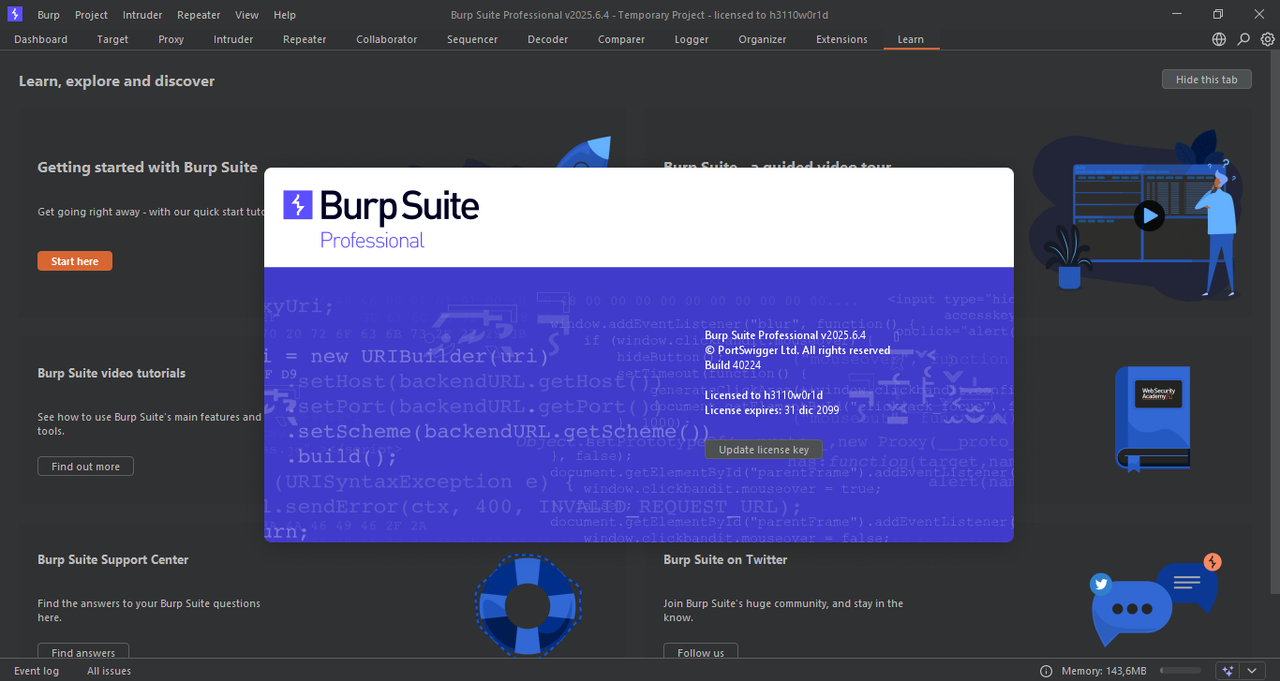This screenshot has height=681, width=1280.
Task: Click the memory info icon in status bar
Action: tap(1046, 671)
